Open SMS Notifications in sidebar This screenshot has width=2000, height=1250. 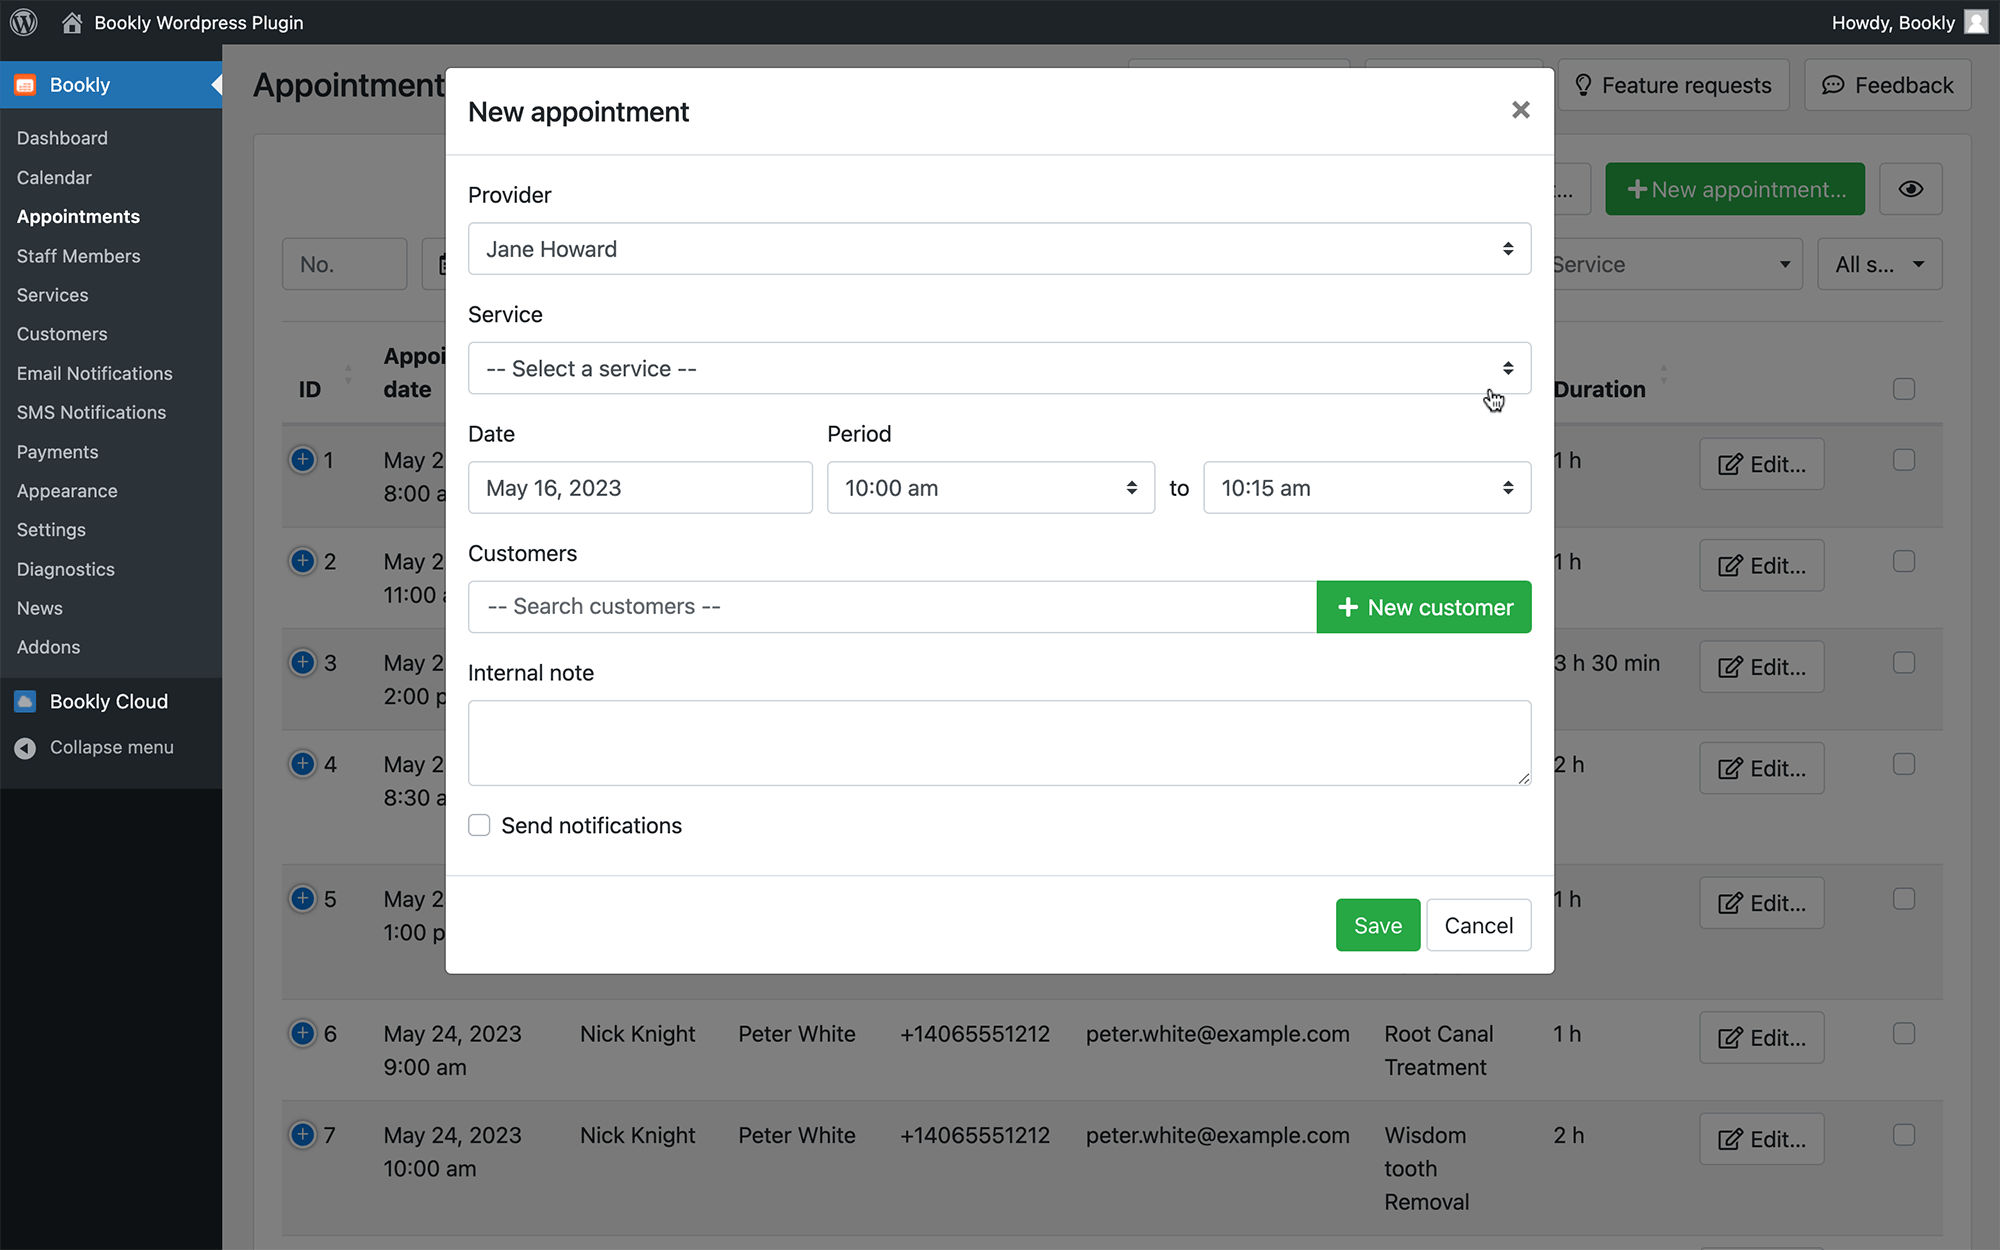tap(91, 412)
